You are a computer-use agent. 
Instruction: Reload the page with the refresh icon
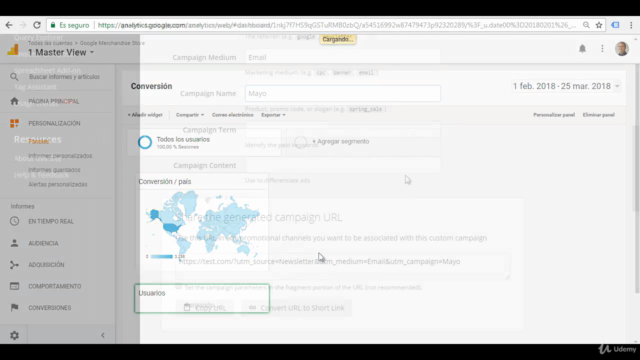[37, 25]
